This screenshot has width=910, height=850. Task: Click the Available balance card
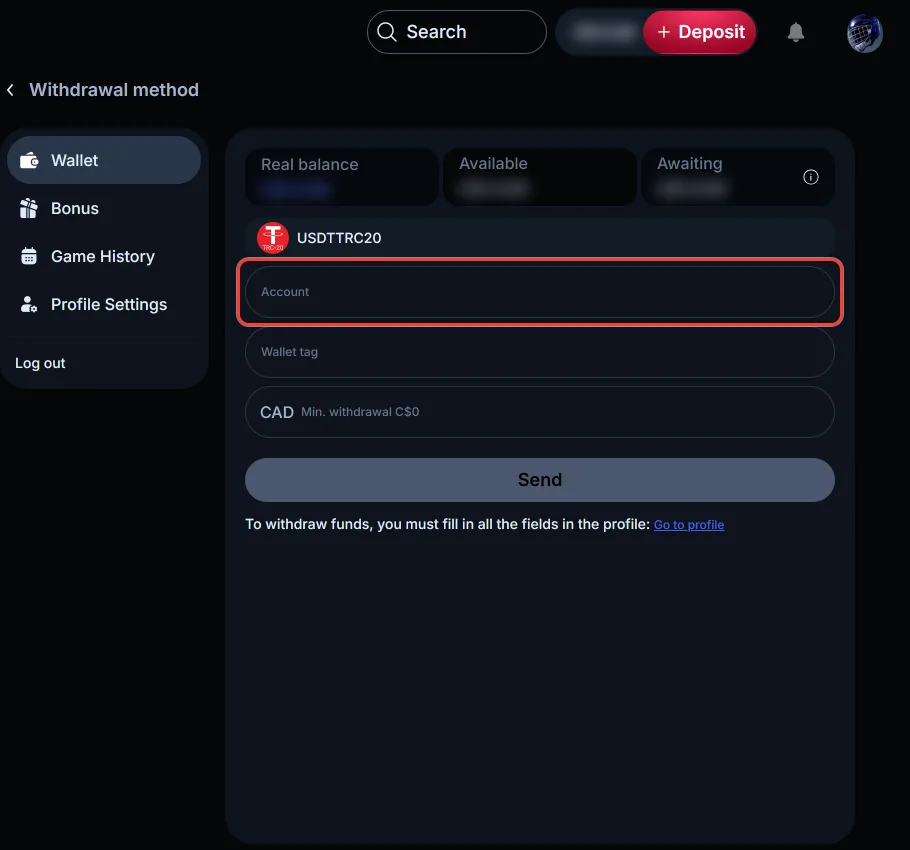tap(540, 176)
